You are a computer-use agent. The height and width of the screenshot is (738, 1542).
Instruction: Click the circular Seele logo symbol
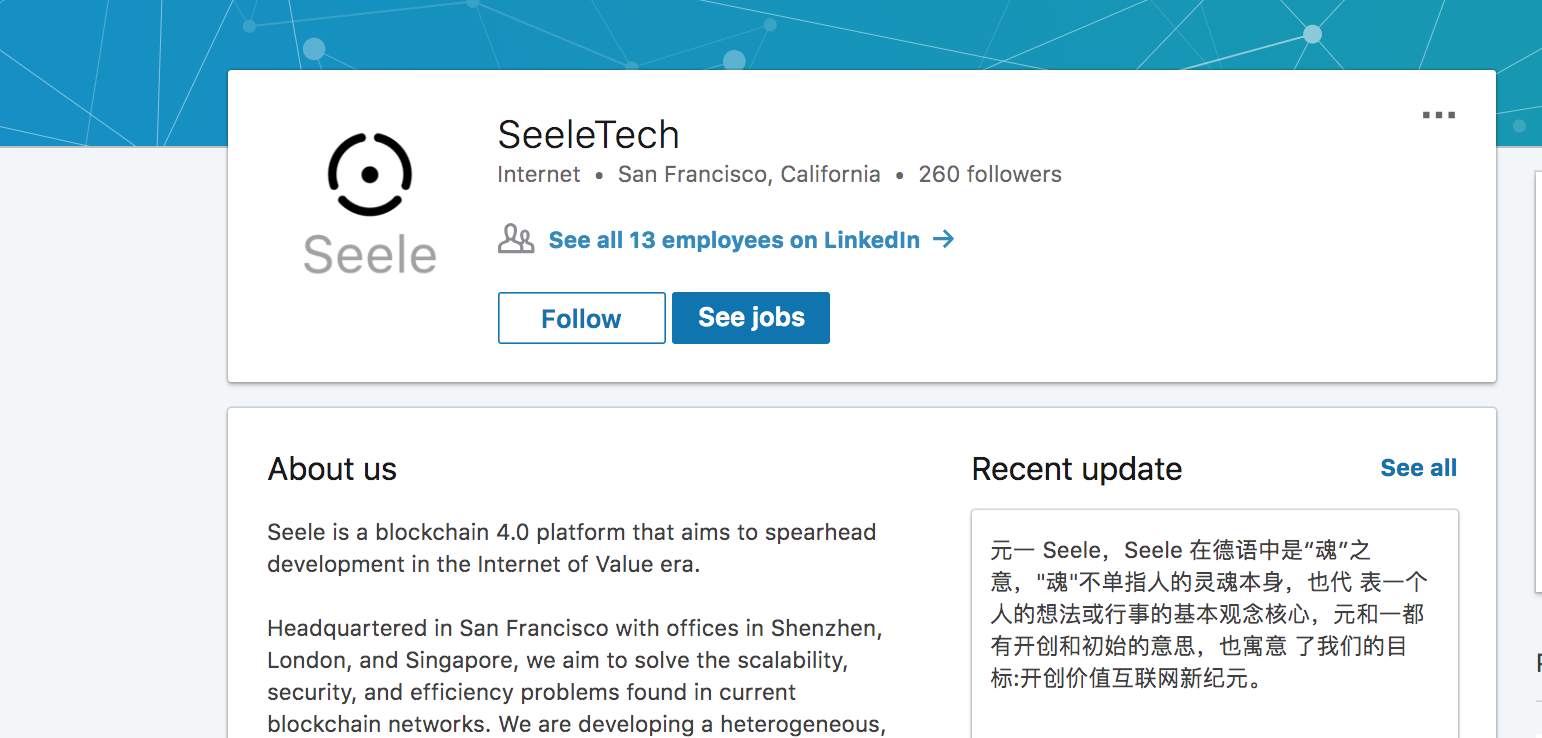pos(370,174)
